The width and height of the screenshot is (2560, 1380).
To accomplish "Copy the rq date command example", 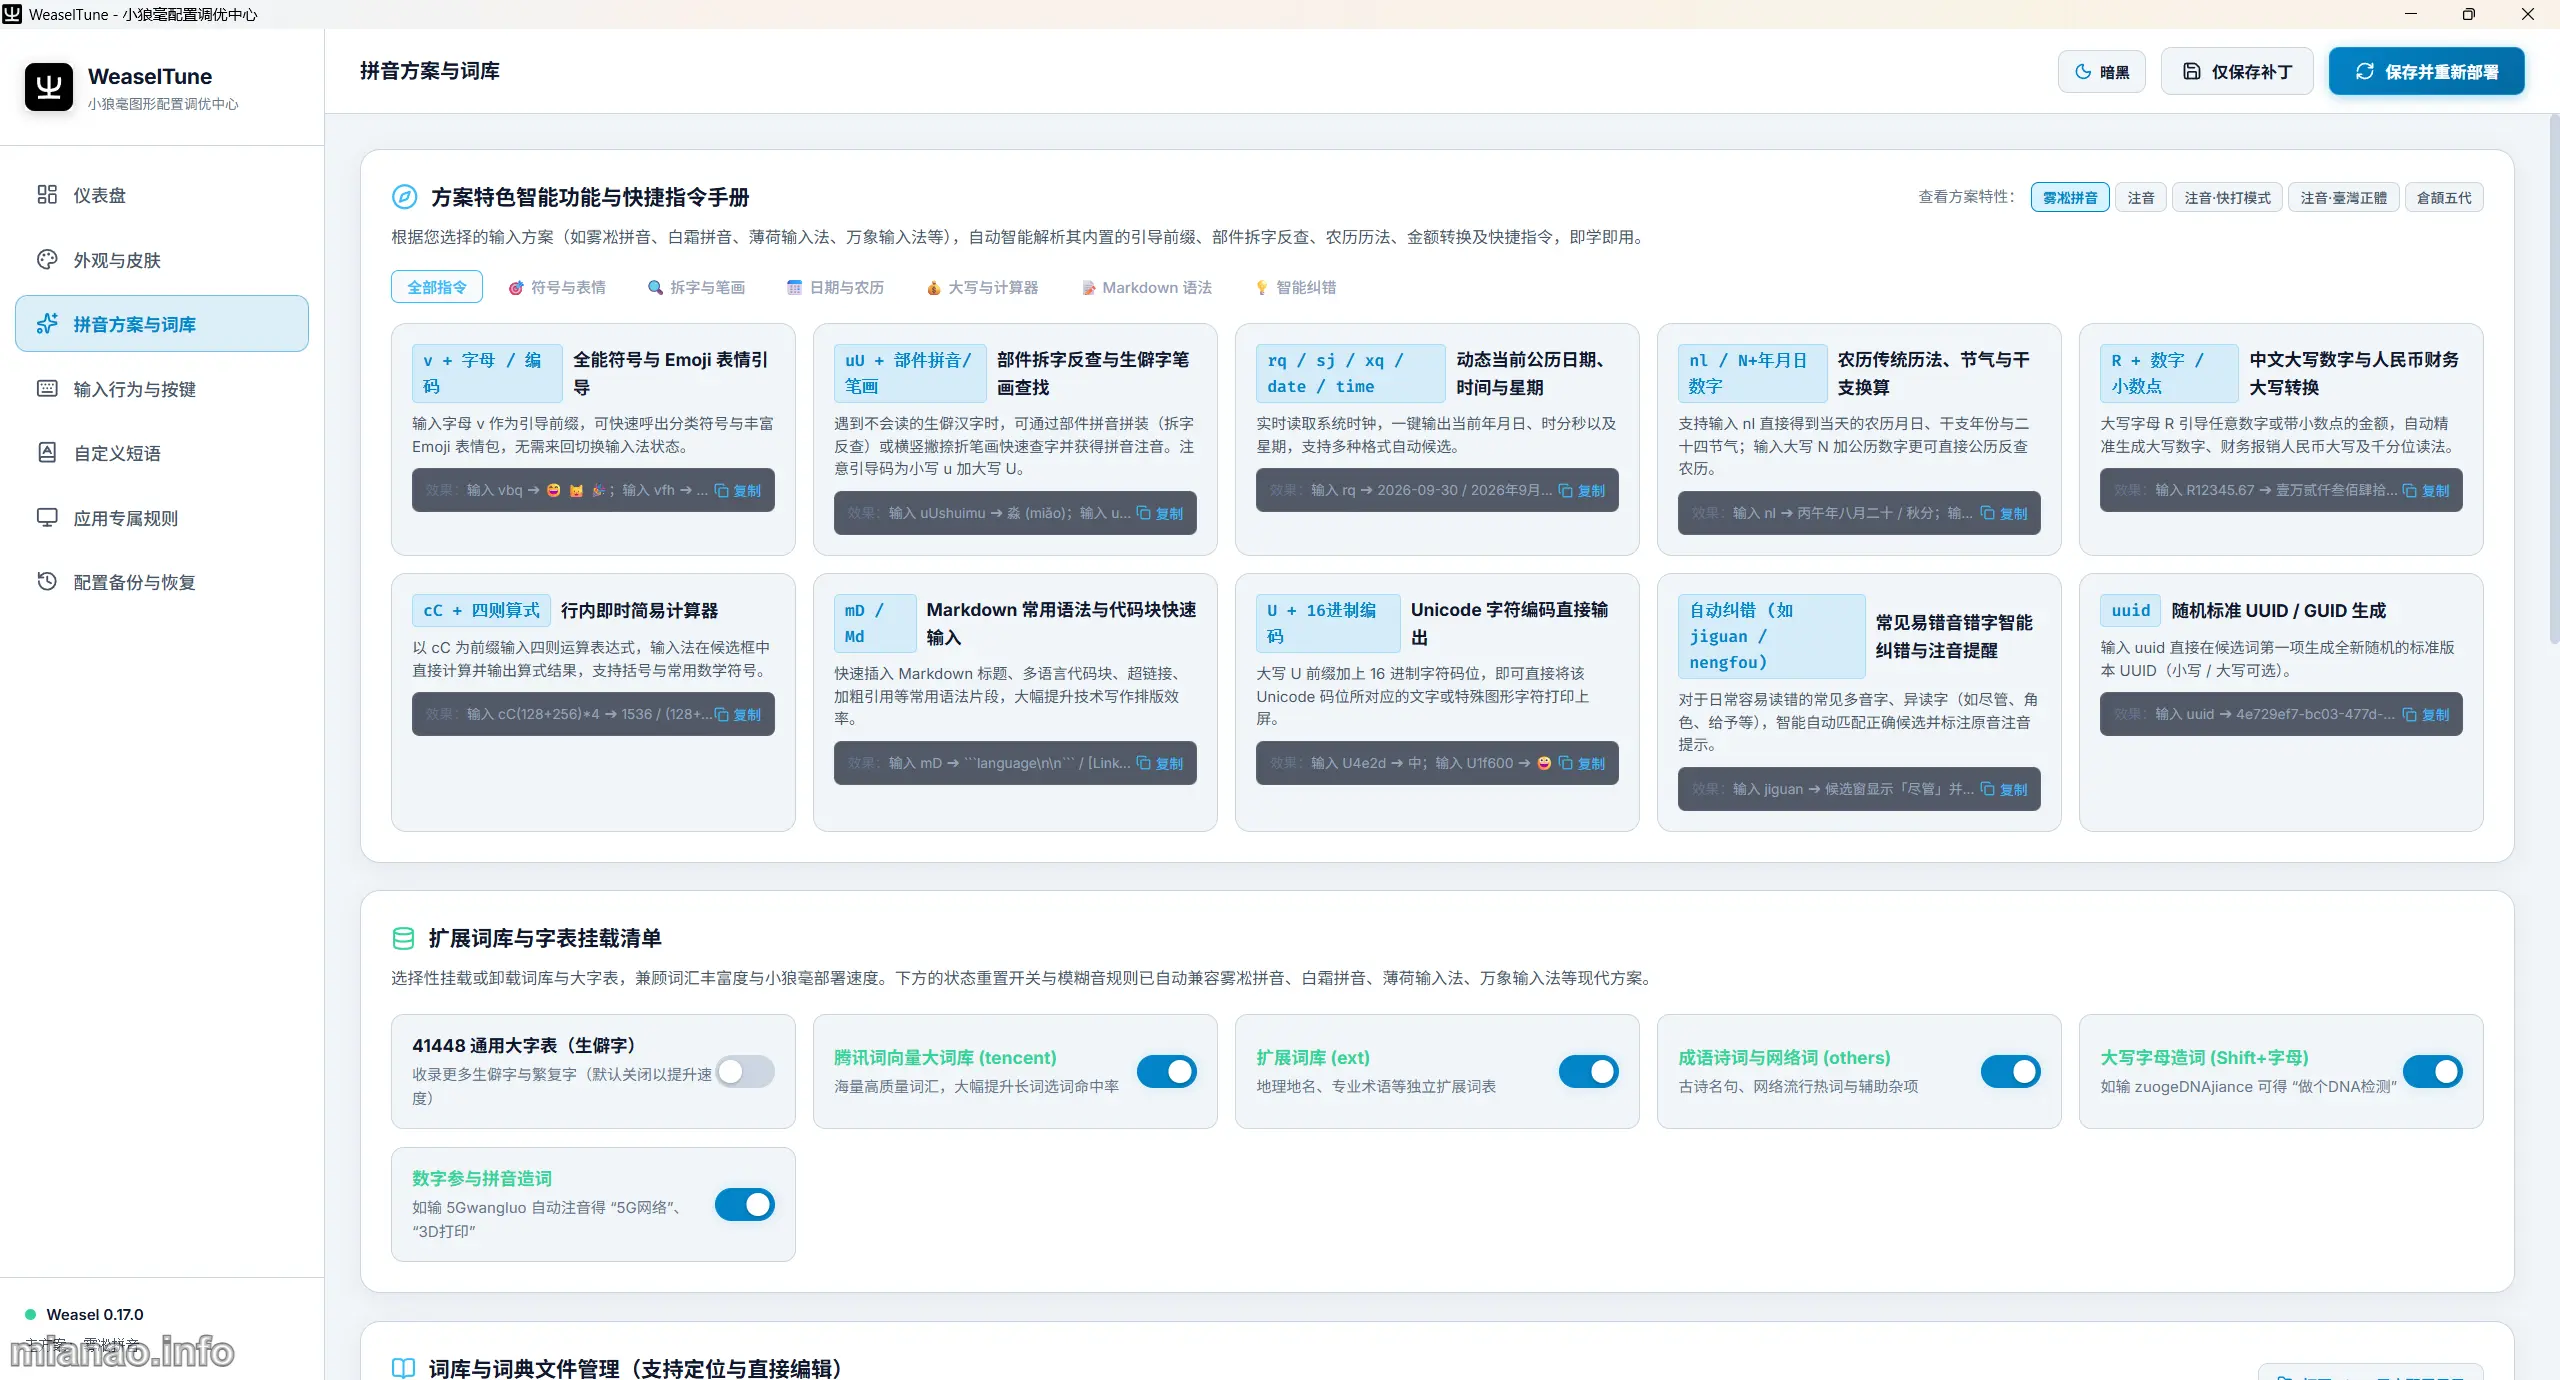I will (x=1582, y=490).
